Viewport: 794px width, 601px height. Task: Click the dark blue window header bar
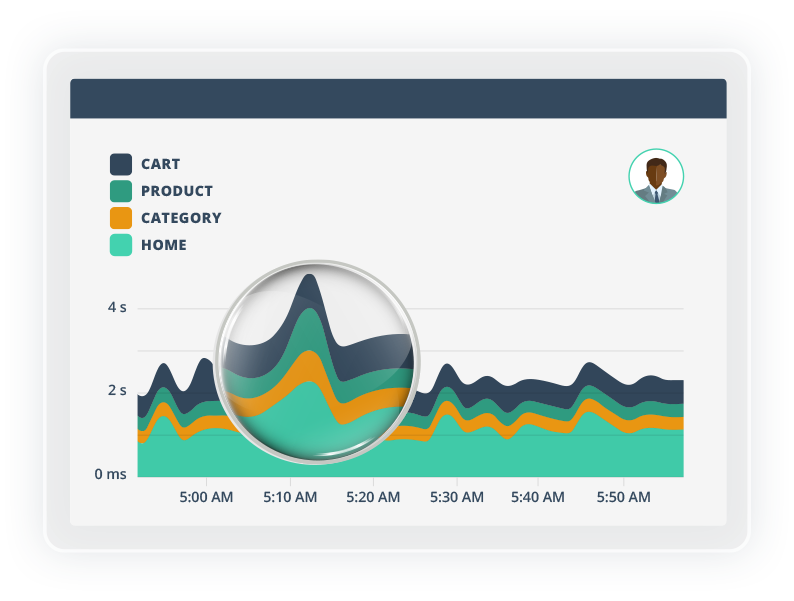point(398,99)
